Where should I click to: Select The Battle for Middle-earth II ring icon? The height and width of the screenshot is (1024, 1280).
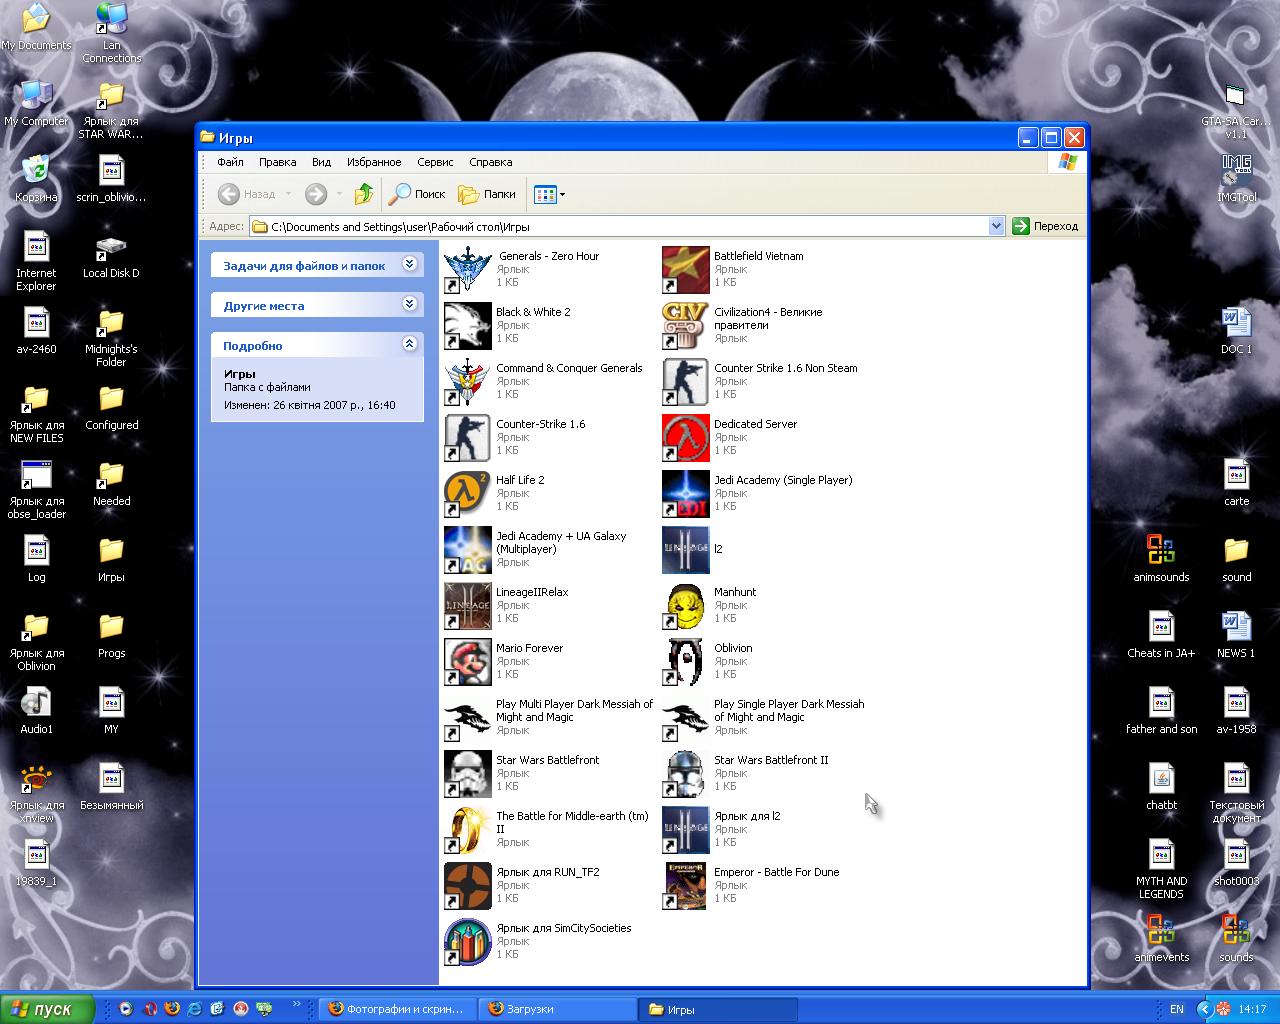click(468, 830)
